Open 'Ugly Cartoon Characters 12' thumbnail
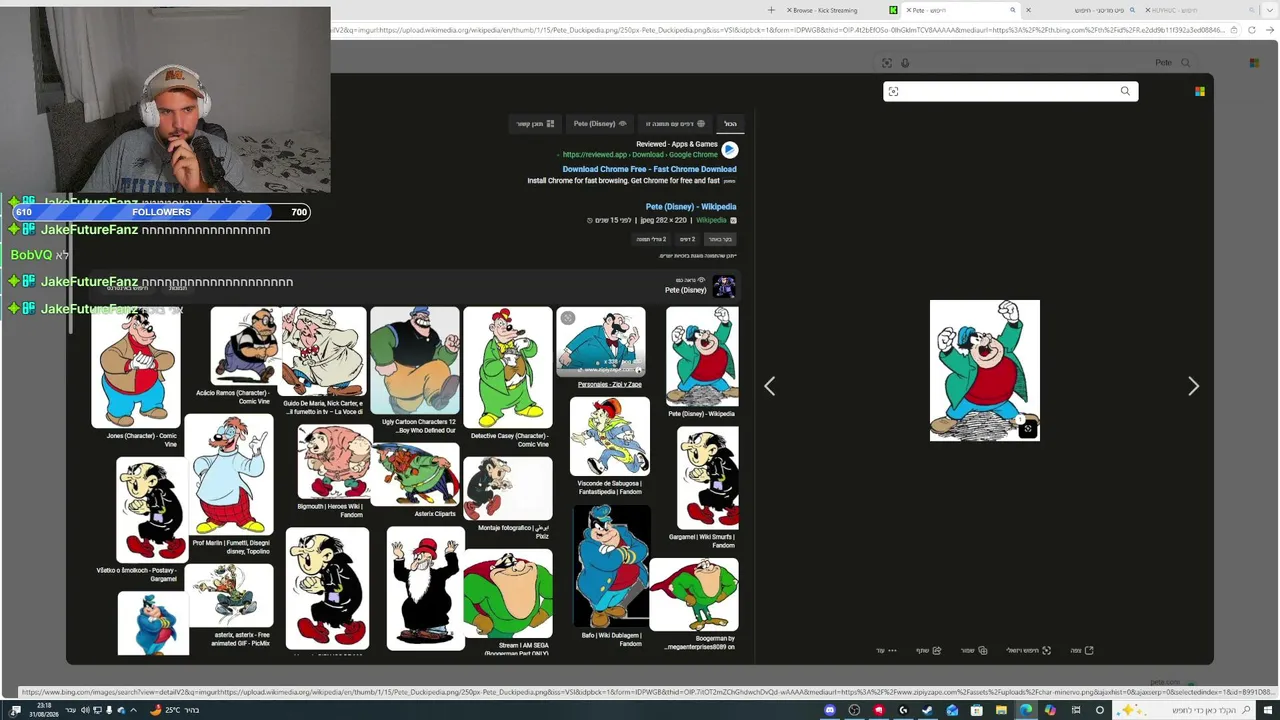The height and width of the screenshot is (720, 1280). click(415, 361)
